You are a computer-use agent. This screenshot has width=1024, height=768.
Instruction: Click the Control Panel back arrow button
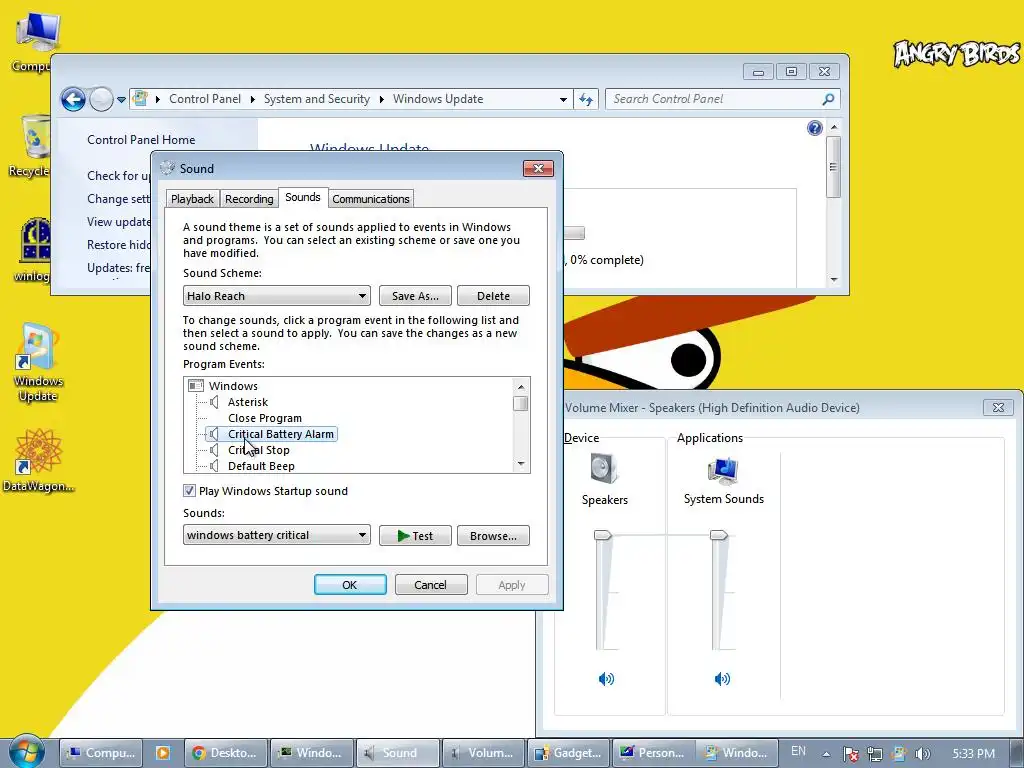pos(73,99)
